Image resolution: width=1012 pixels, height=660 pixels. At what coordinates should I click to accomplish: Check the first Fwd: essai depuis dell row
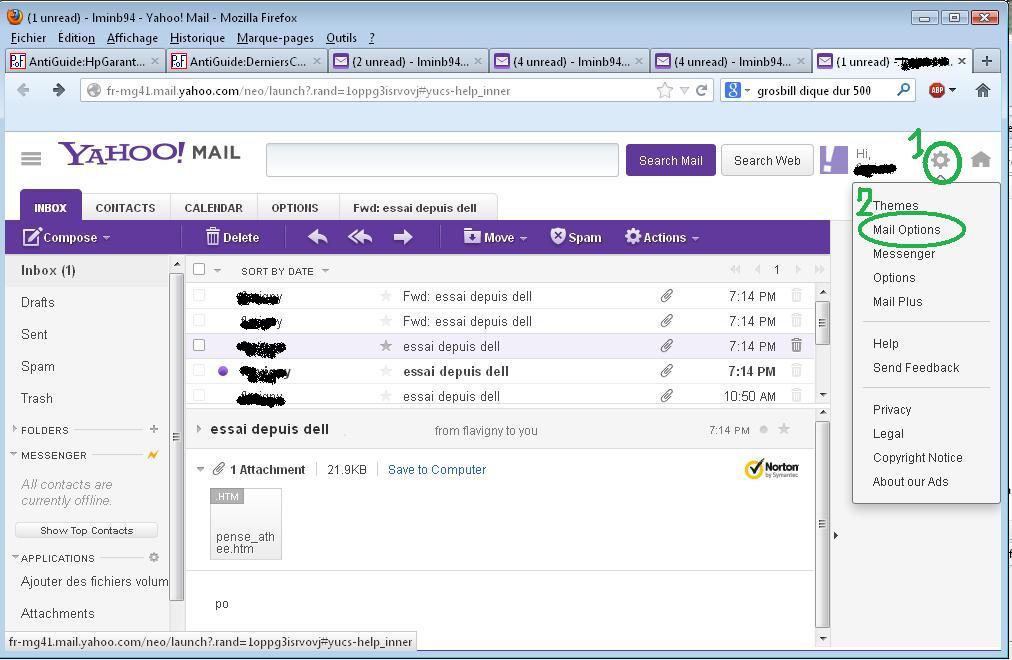point(199,295)
